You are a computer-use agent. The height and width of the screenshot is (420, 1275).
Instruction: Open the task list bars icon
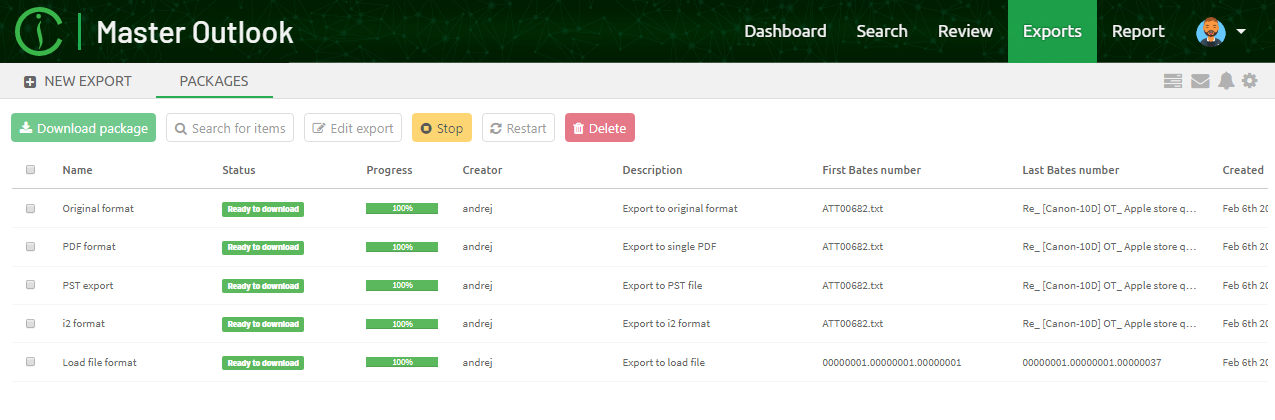[x=1173, y=81]
